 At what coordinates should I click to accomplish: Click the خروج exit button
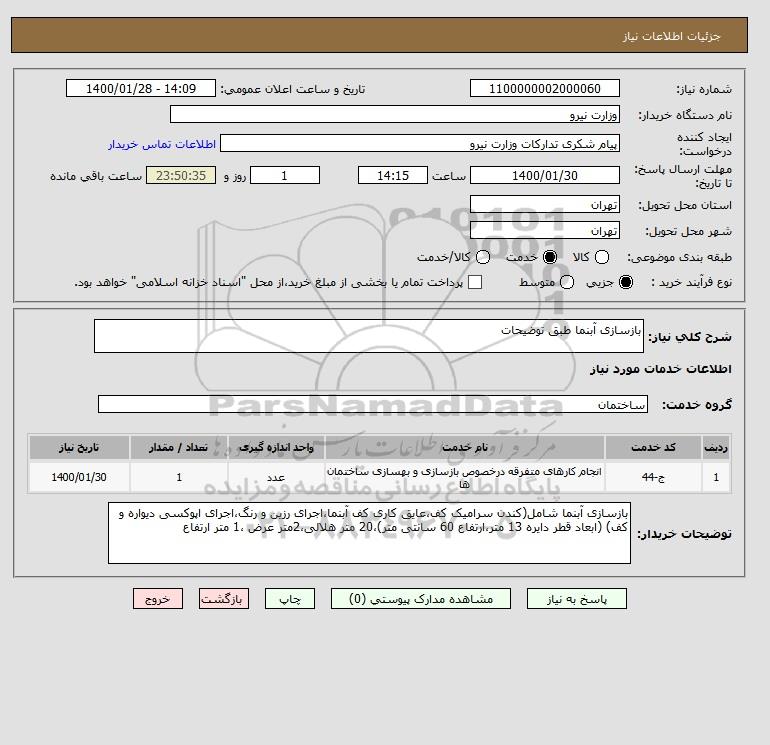pyautogui.click(x=158, y=599)
